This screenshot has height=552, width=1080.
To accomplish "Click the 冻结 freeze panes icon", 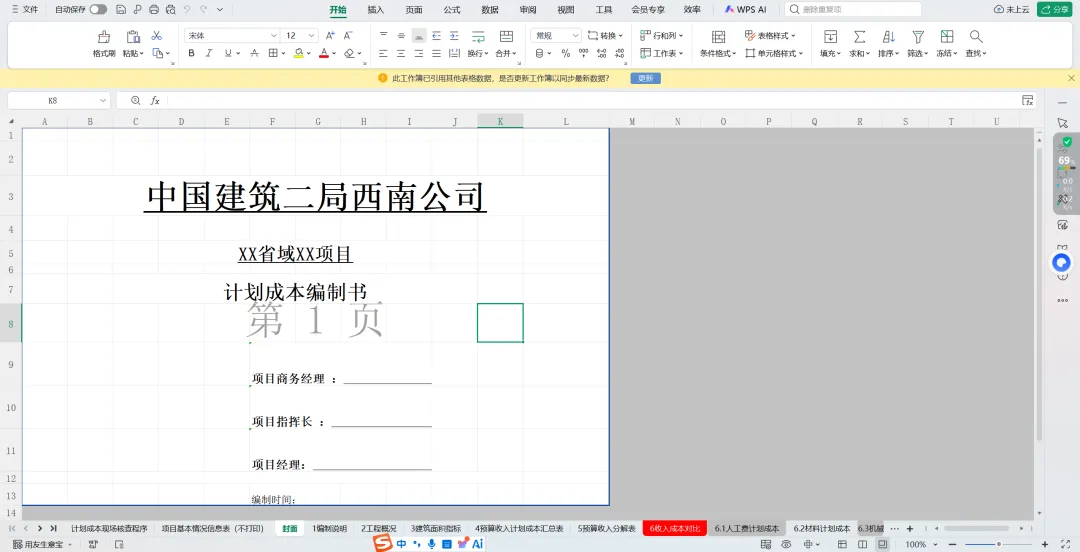I will [x=947, y=37].
